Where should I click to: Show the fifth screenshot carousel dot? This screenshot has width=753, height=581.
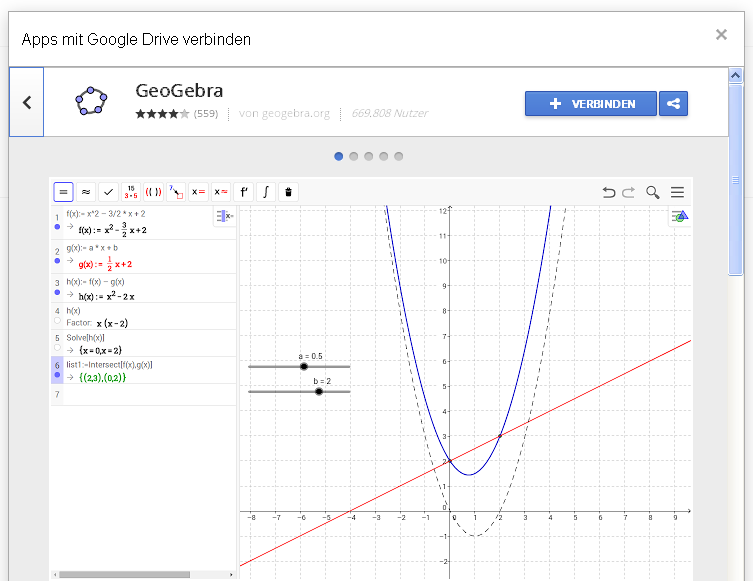[398, 156]
